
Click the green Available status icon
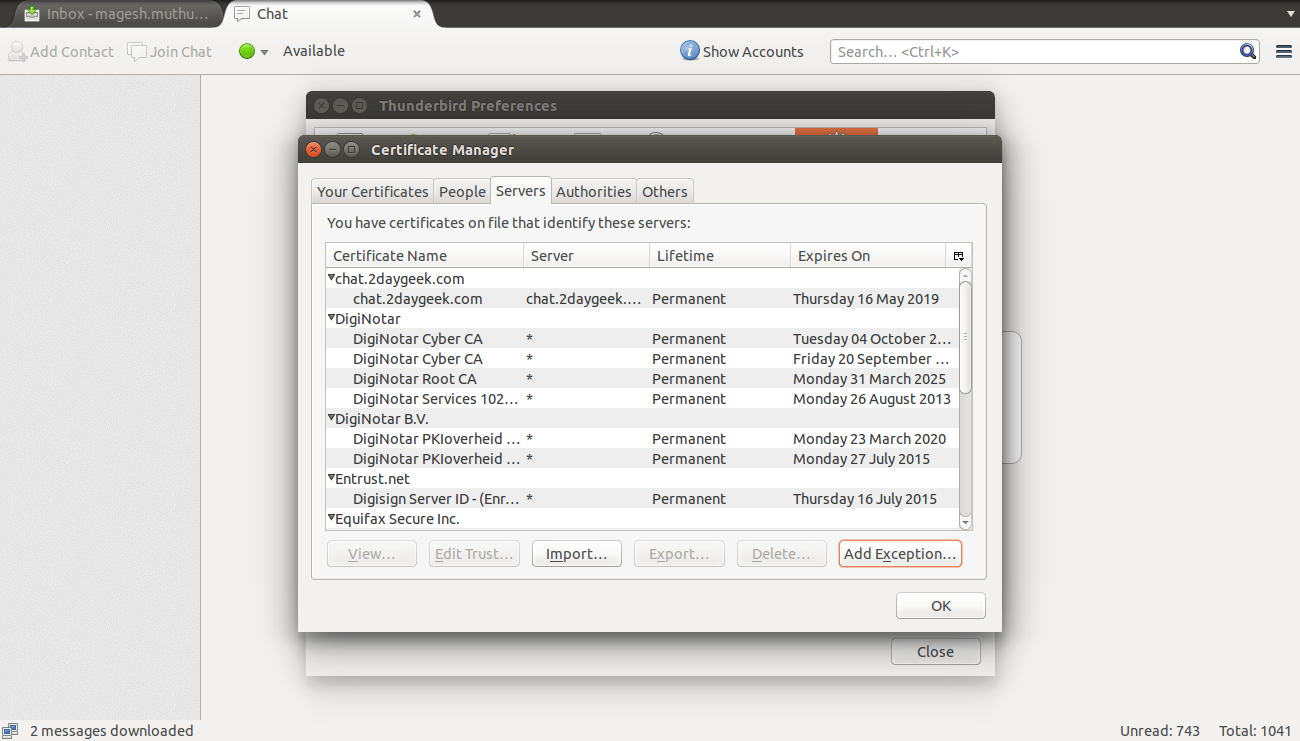click(247, 51)
